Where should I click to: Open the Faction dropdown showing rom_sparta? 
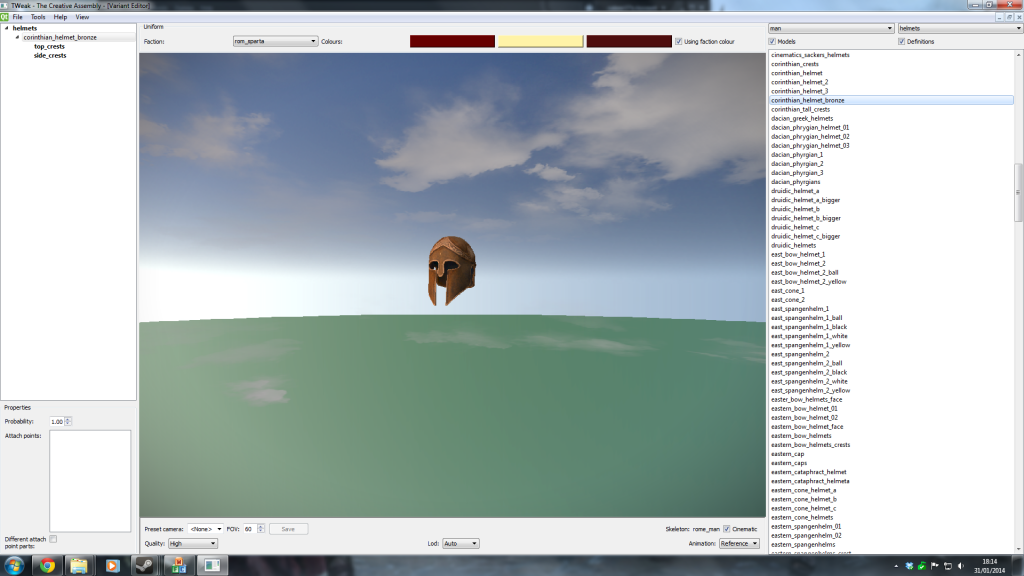pyautogui.click(x=274, y=42)
